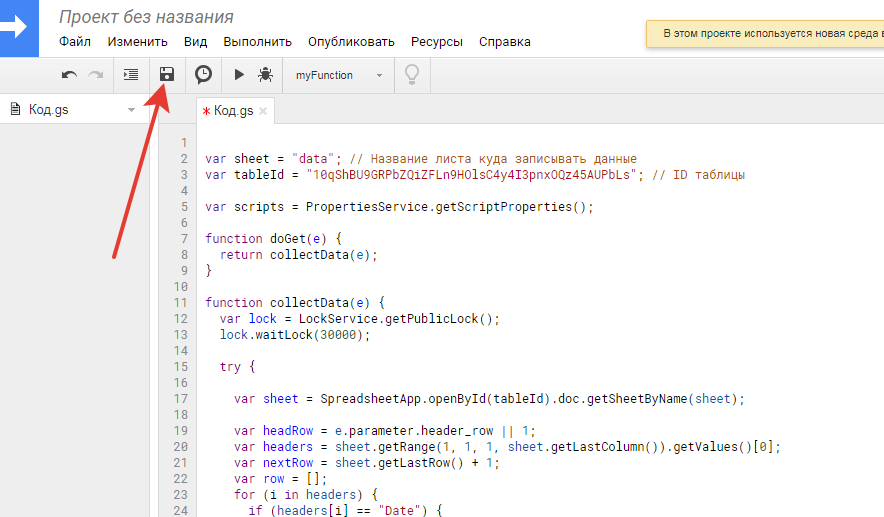Click the SpreadsheetApp.openById line of code

489,399
